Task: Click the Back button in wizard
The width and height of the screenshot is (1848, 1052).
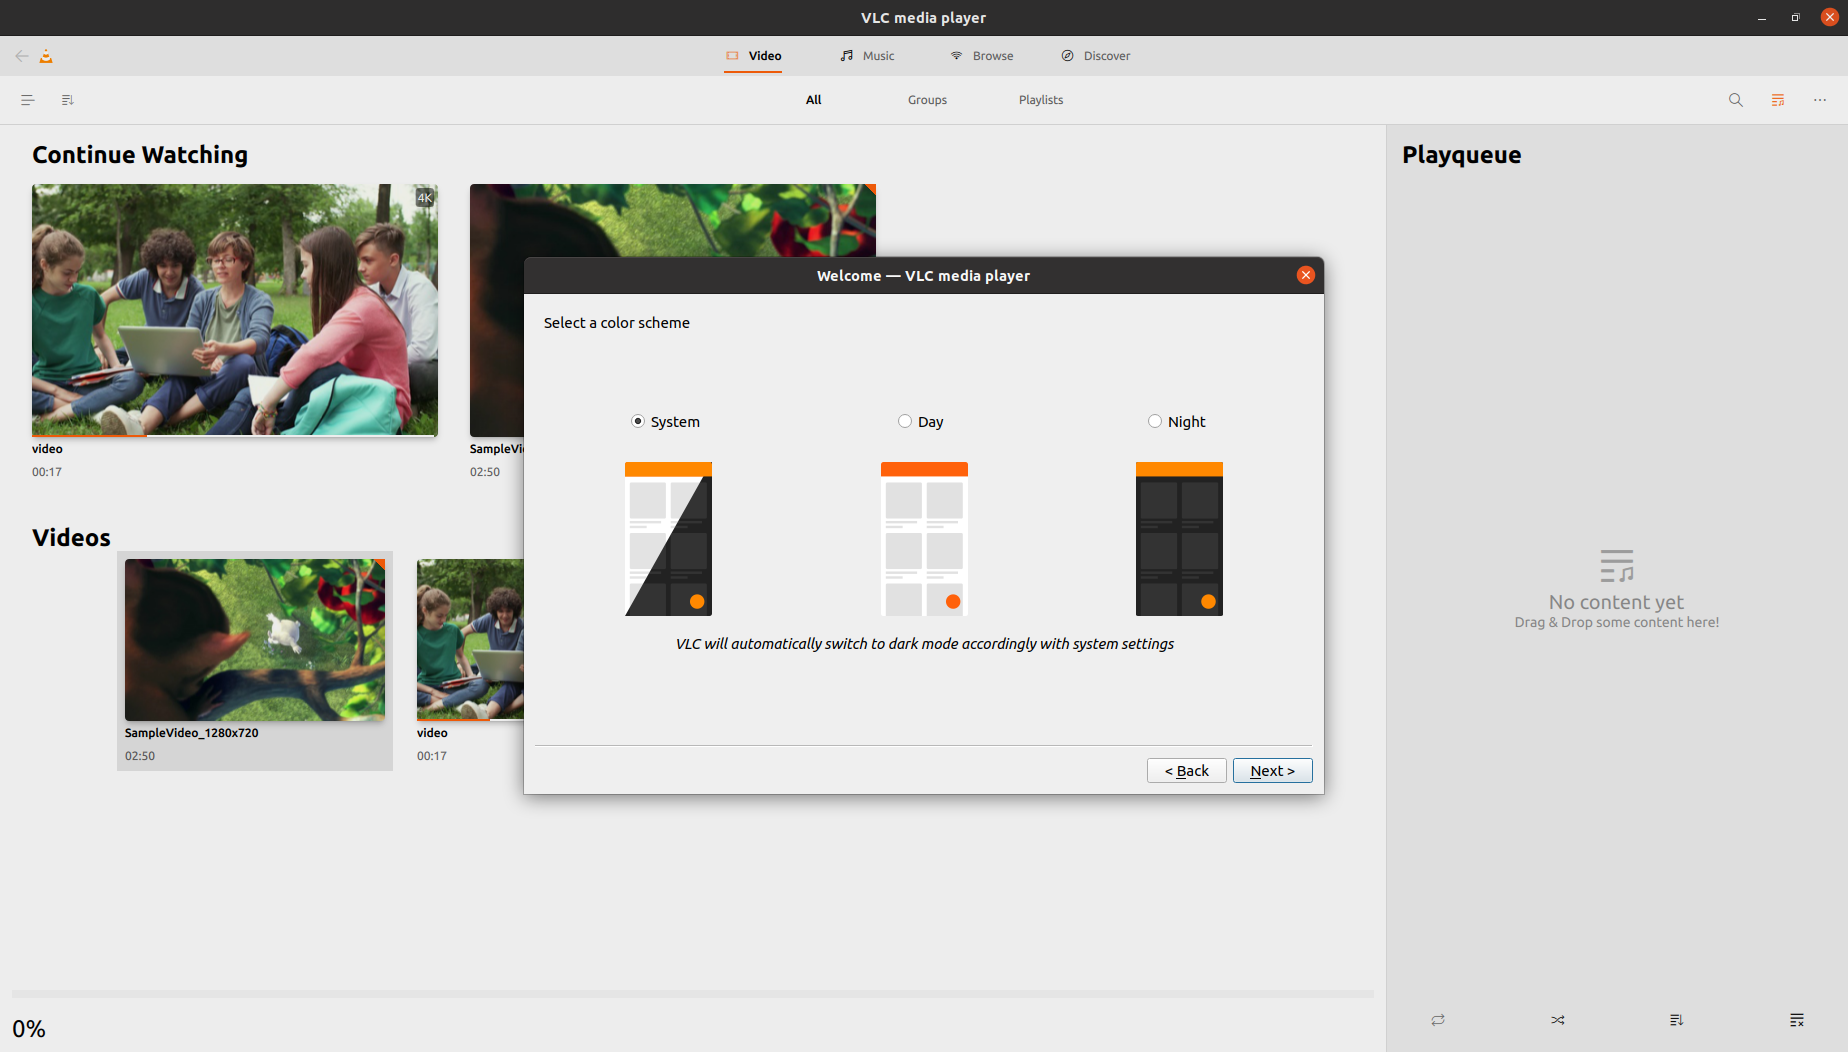Action: click(x=1186, y=771)
